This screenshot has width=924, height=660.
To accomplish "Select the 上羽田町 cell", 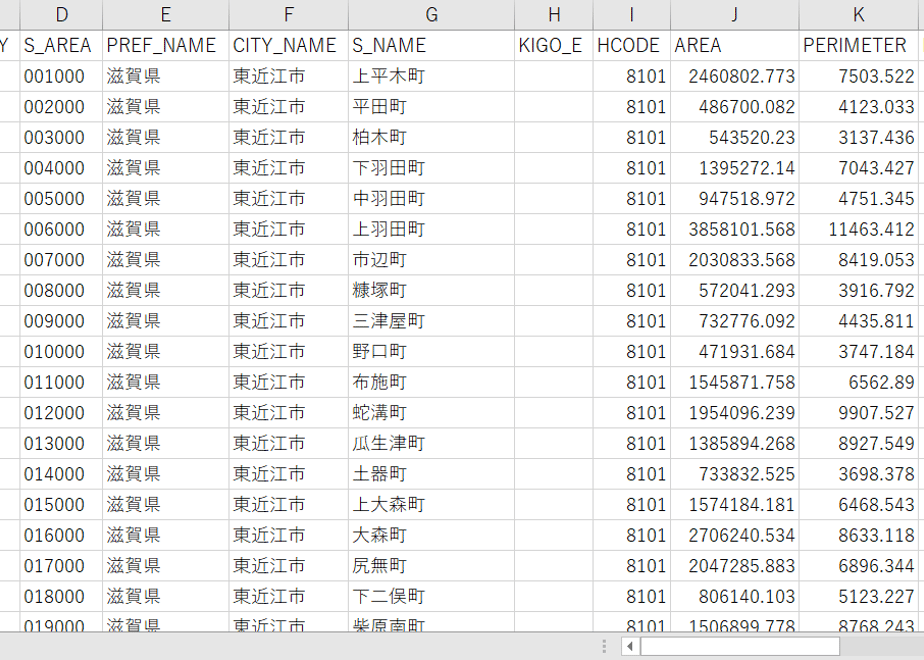I will point(431,229).
